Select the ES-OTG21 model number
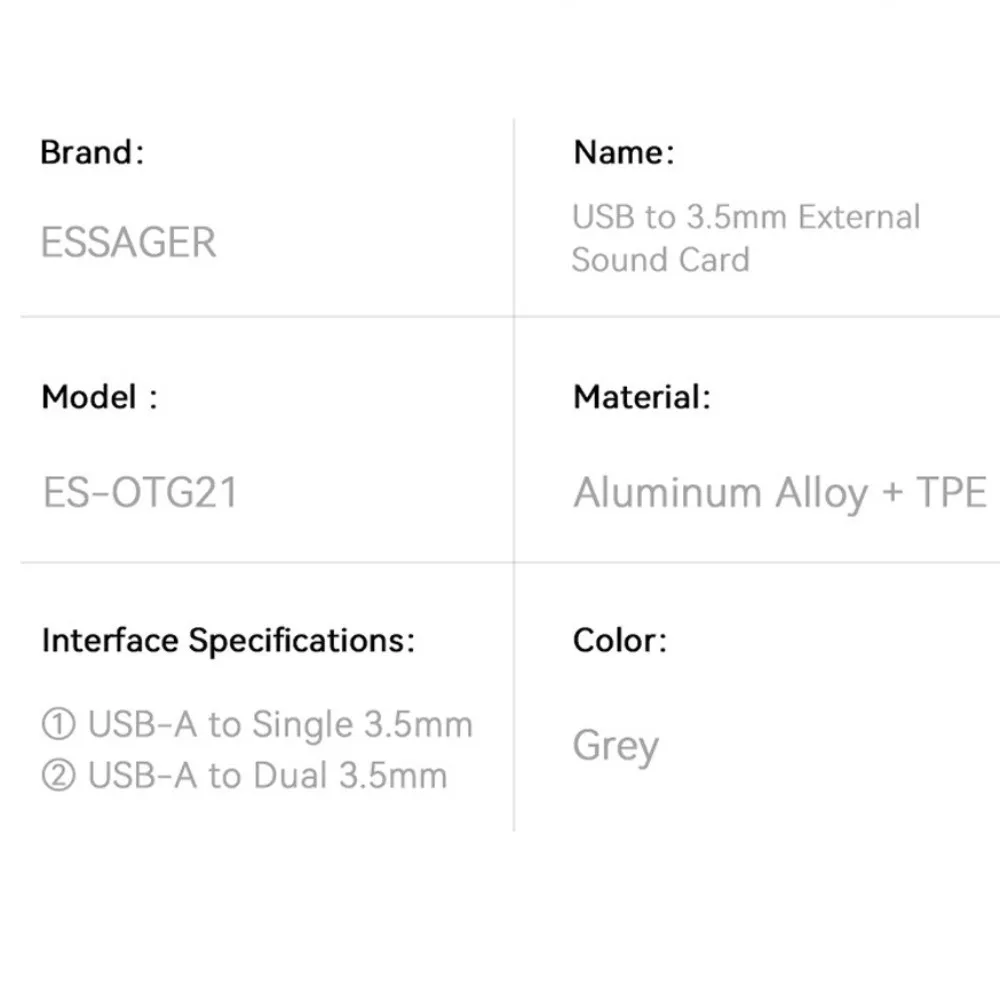 coord(141,493)
